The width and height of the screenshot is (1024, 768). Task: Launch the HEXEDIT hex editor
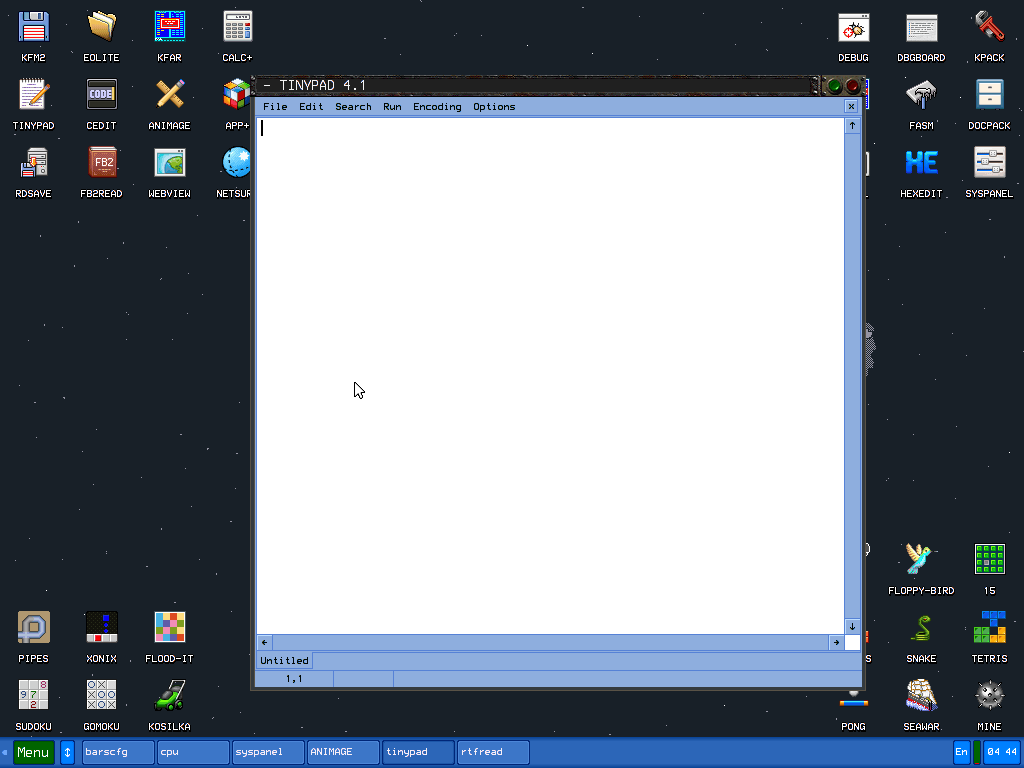tap(921, 161)
